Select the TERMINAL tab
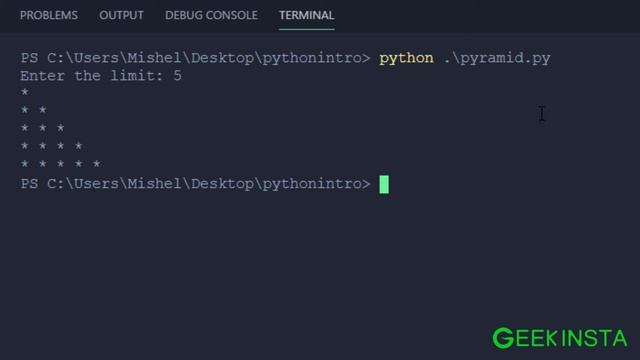 (307, 16)
